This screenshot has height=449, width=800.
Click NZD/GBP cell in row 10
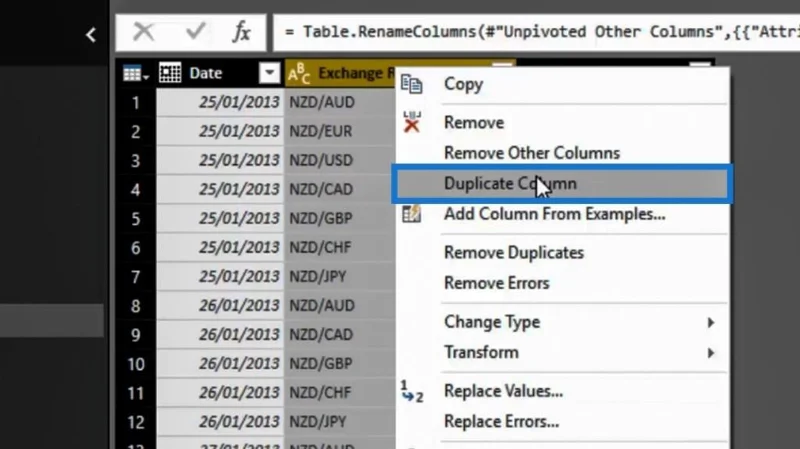click(340, 364)
